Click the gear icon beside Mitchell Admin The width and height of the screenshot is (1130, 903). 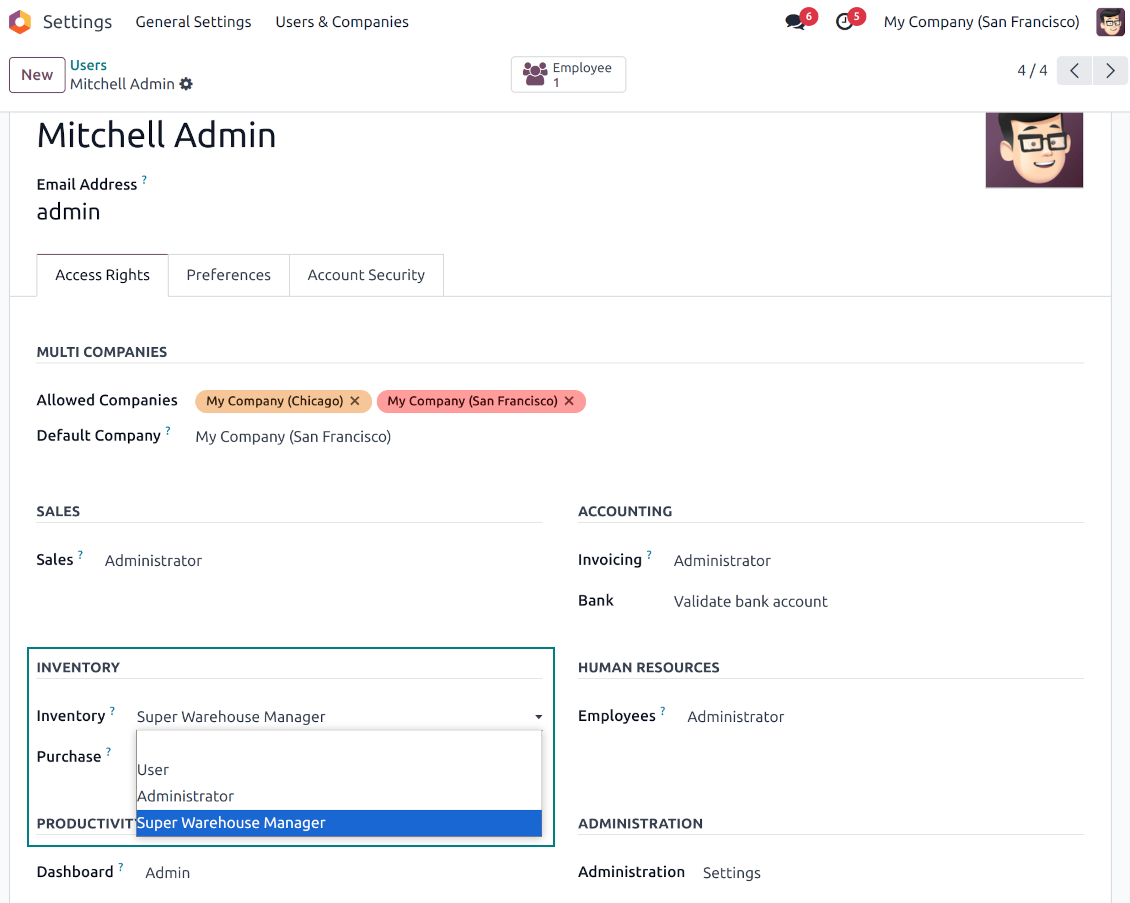186,84
